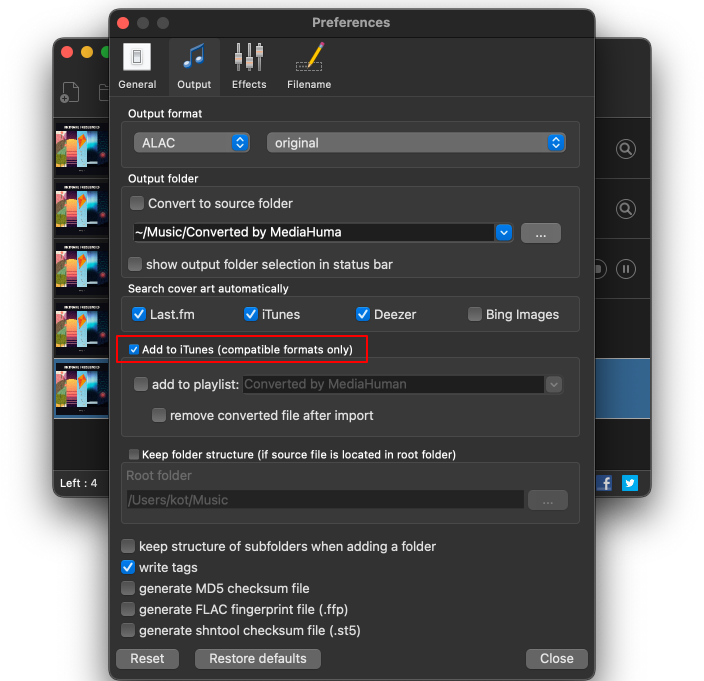Image resolution: width=704 pixels, height=681 pixels.
Task: Open the Twitter share icon
Action: coord(630,483)
